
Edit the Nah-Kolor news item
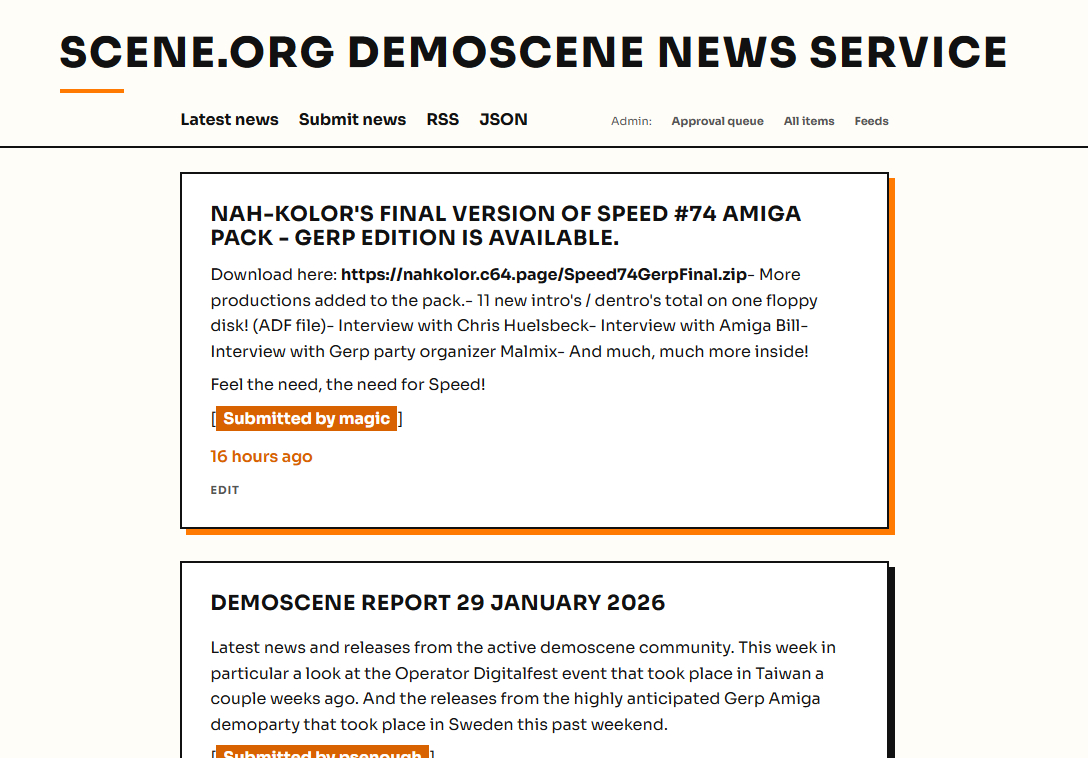pyautogui.click(x=224, y=490)
